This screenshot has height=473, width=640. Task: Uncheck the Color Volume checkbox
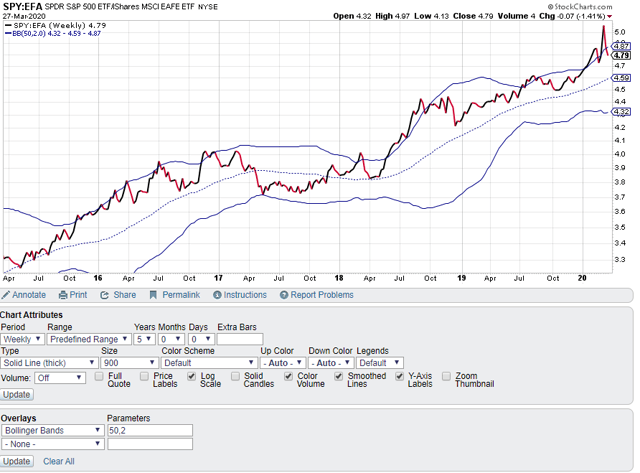coord(288,376)
